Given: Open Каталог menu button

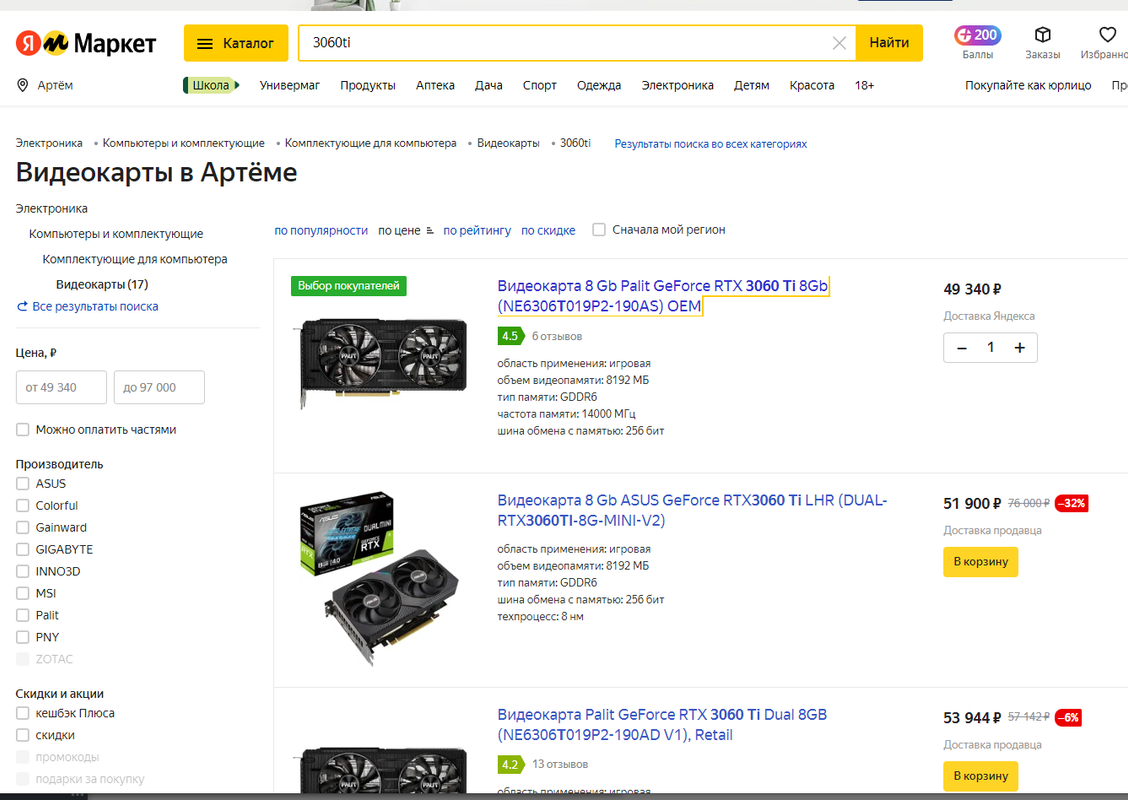Looking at the screenshot, I should pos(236,43).
